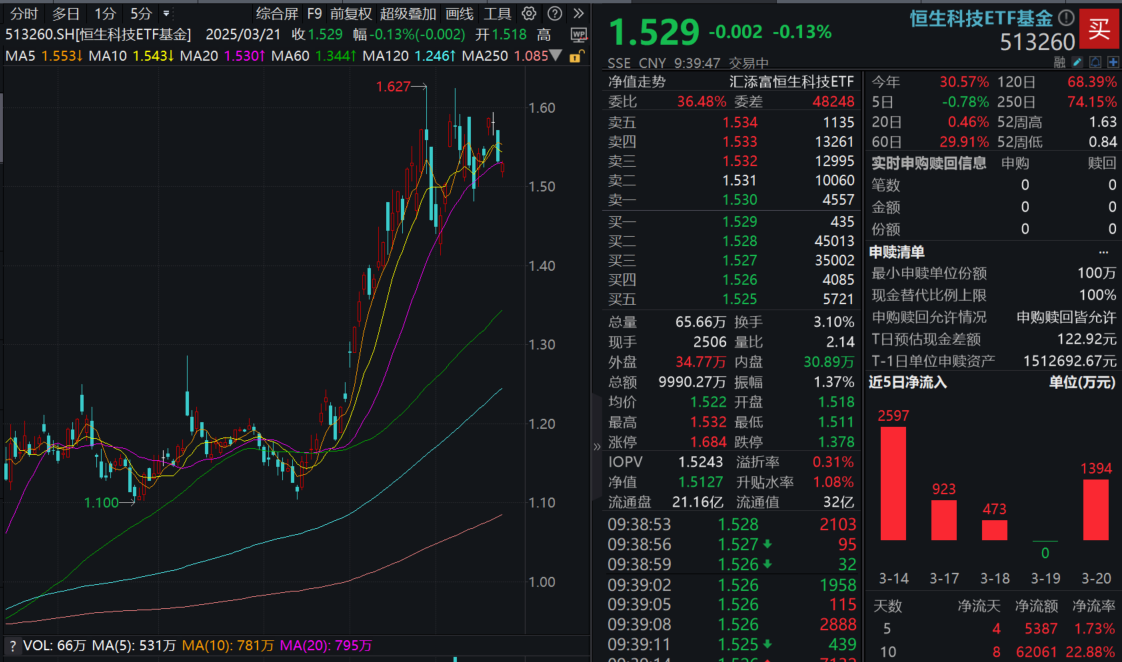Open the bell alert icon
The height and width of the screenshot is (662, 1122).
[x=1095, y=62]
